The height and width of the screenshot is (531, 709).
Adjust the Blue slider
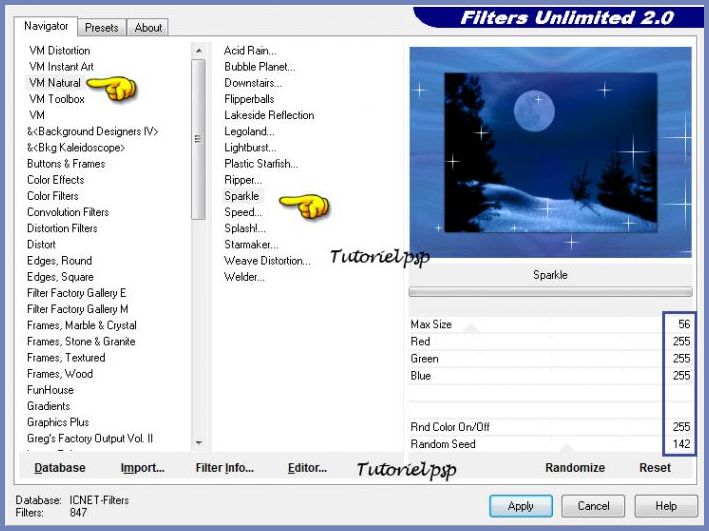[550, 376]
